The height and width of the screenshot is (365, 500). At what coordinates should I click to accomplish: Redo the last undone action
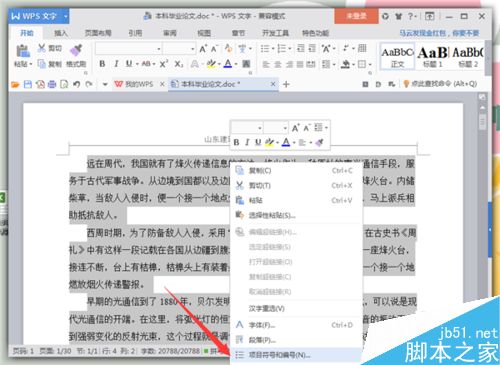[x=89, y=84]
